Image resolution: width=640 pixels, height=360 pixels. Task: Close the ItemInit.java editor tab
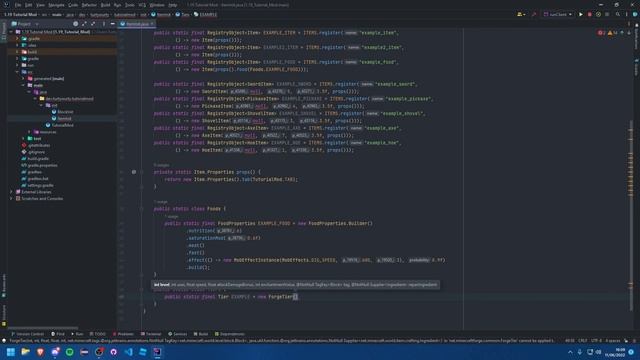152,24
